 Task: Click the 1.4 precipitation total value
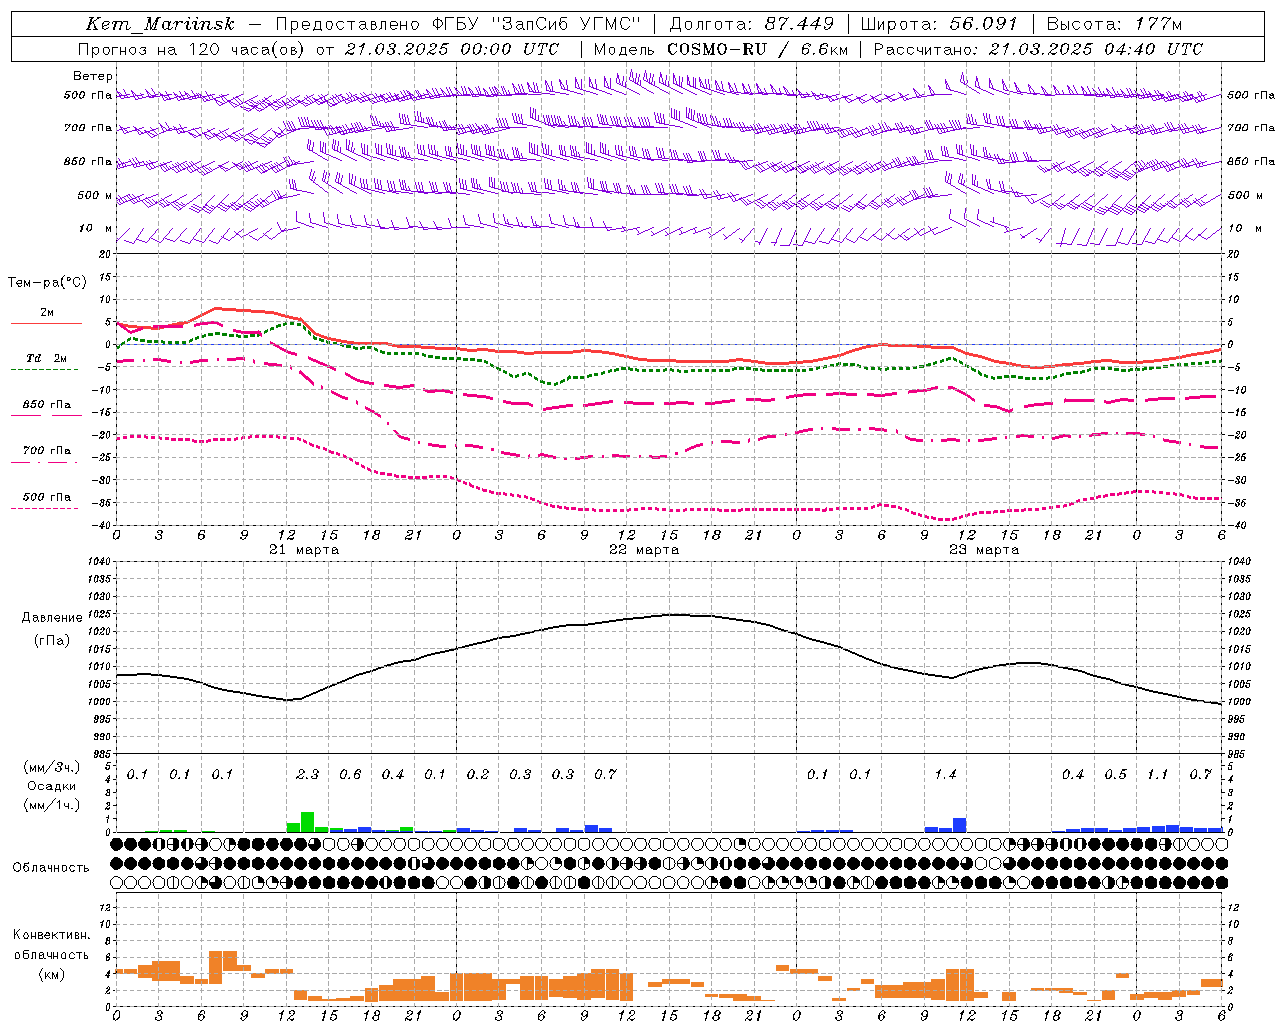tap(945, 774)
